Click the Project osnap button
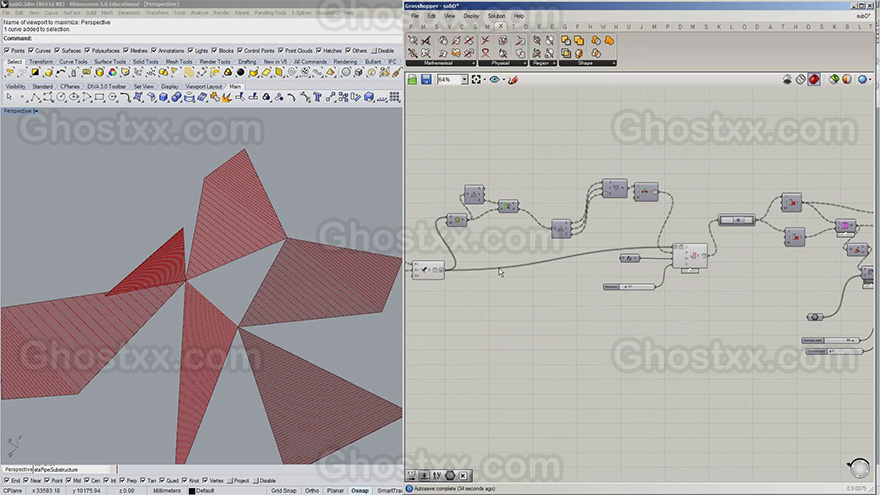880x495 pixels. tap(238, 480)
